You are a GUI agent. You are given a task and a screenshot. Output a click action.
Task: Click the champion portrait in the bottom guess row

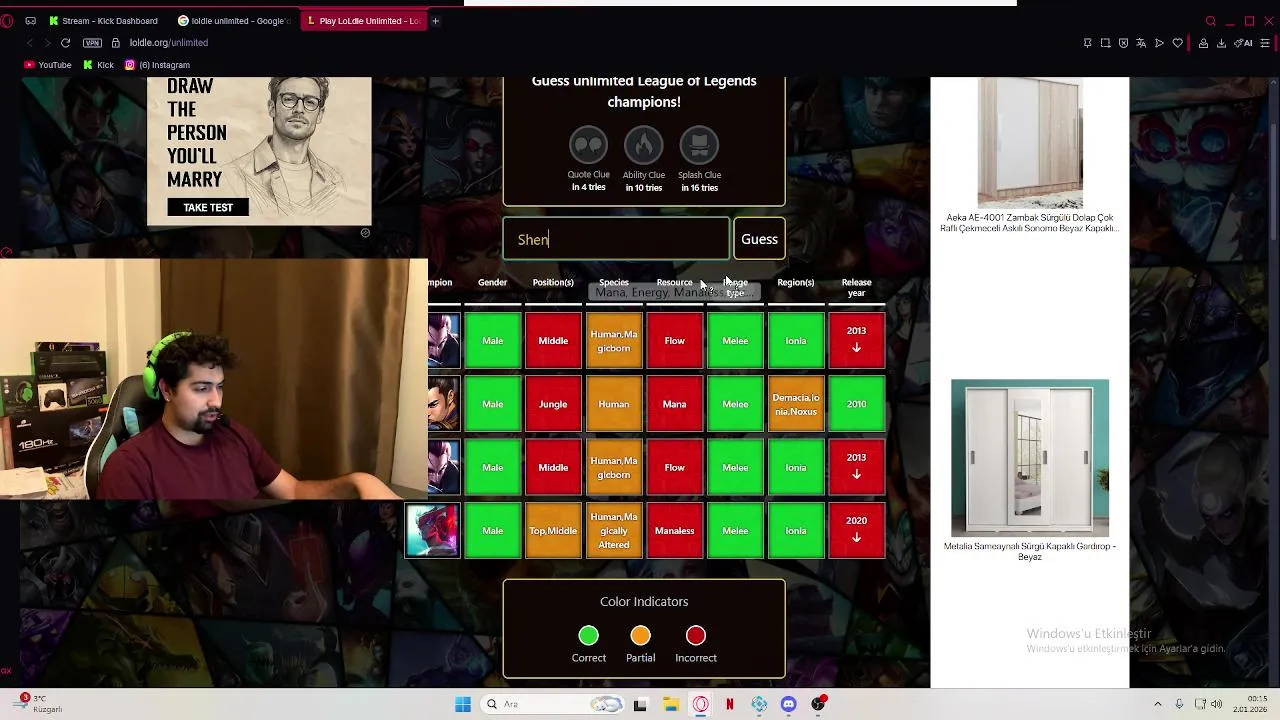[x=432, y=531]
